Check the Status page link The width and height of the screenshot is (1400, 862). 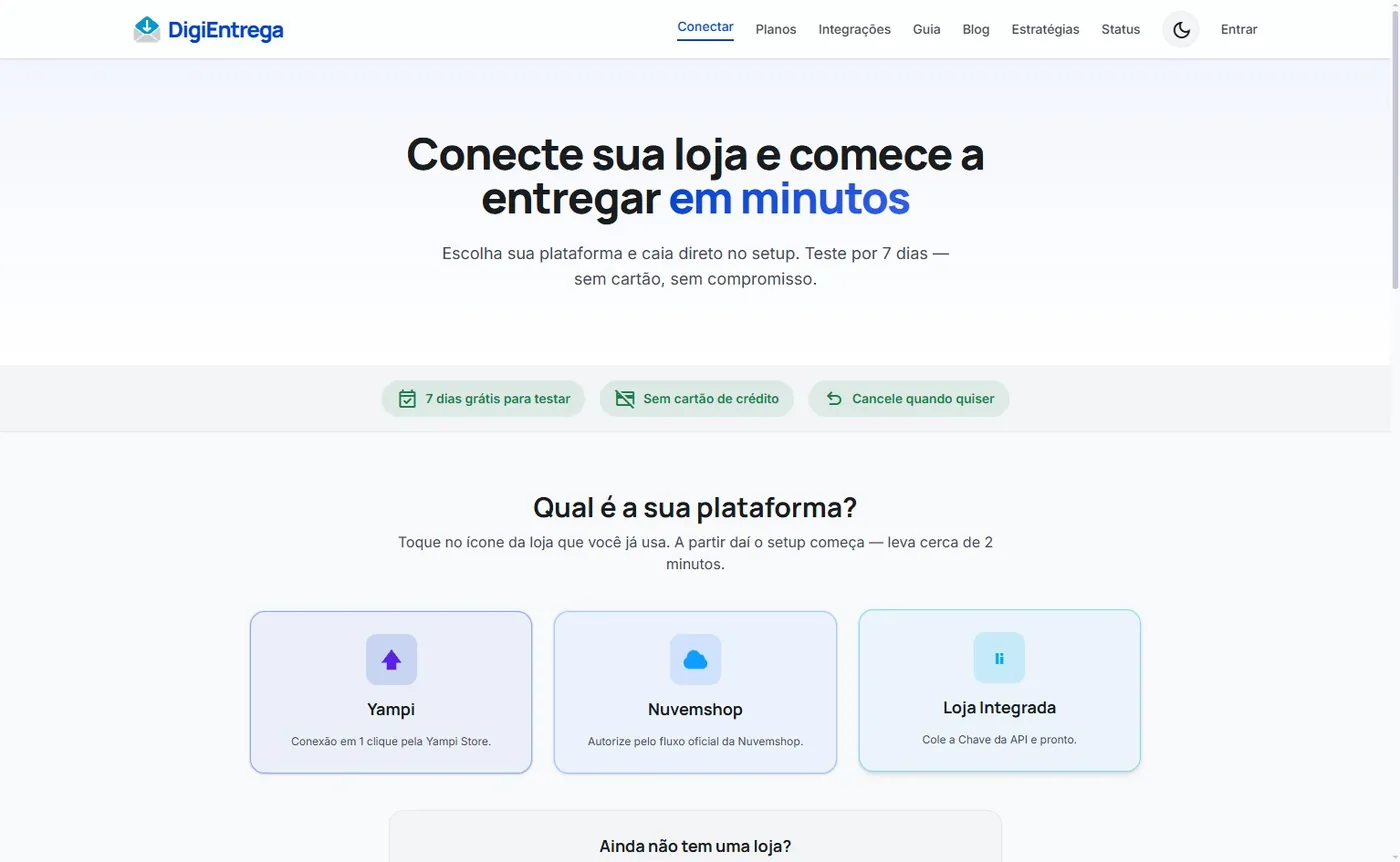click(1120, 29)
